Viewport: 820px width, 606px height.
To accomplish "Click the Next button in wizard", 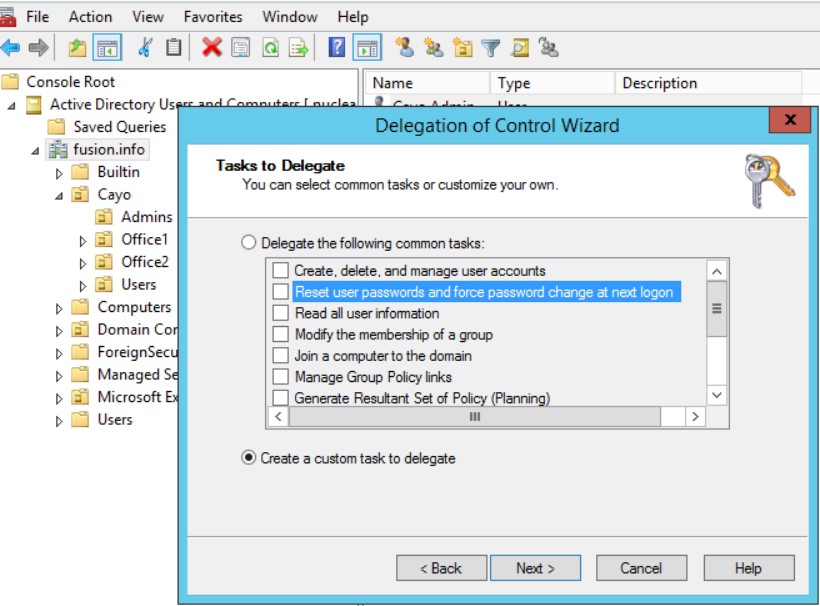I will pos(536,568).
